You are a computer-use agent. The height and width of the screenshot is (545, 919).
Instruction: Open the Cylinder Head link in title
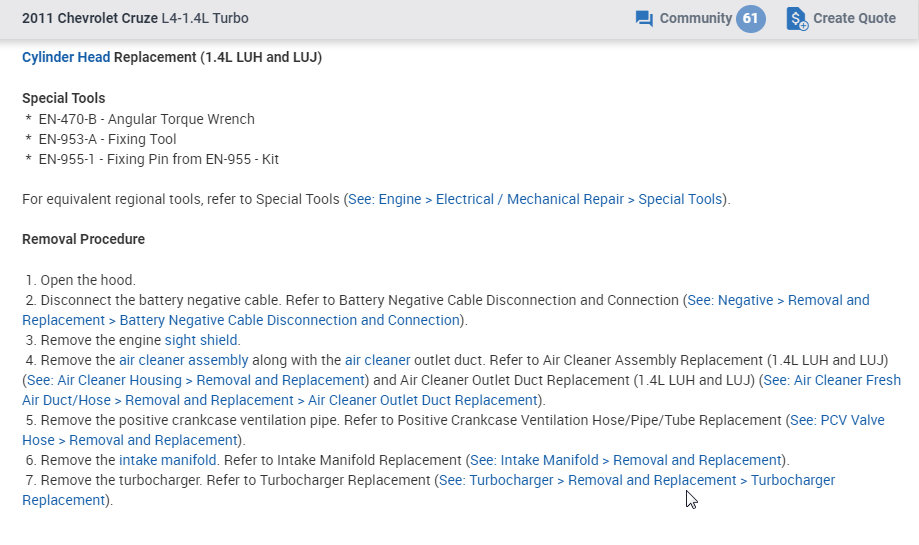pyautogui.click(x=66, y=57)
